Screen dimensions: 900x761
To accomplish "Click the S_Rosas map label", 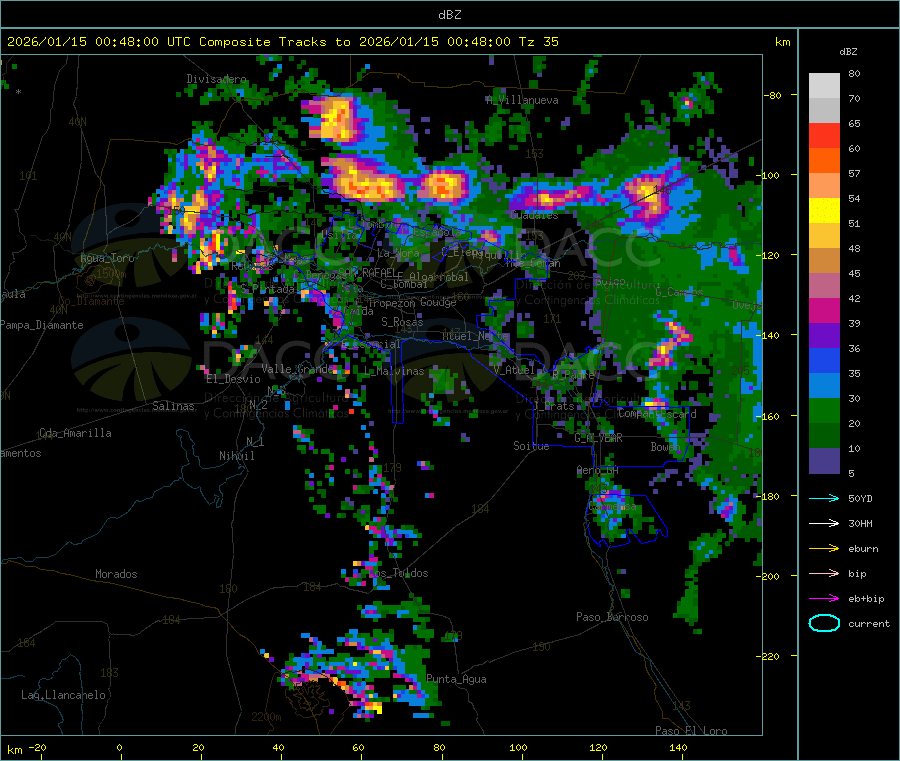I will [402, 322].
